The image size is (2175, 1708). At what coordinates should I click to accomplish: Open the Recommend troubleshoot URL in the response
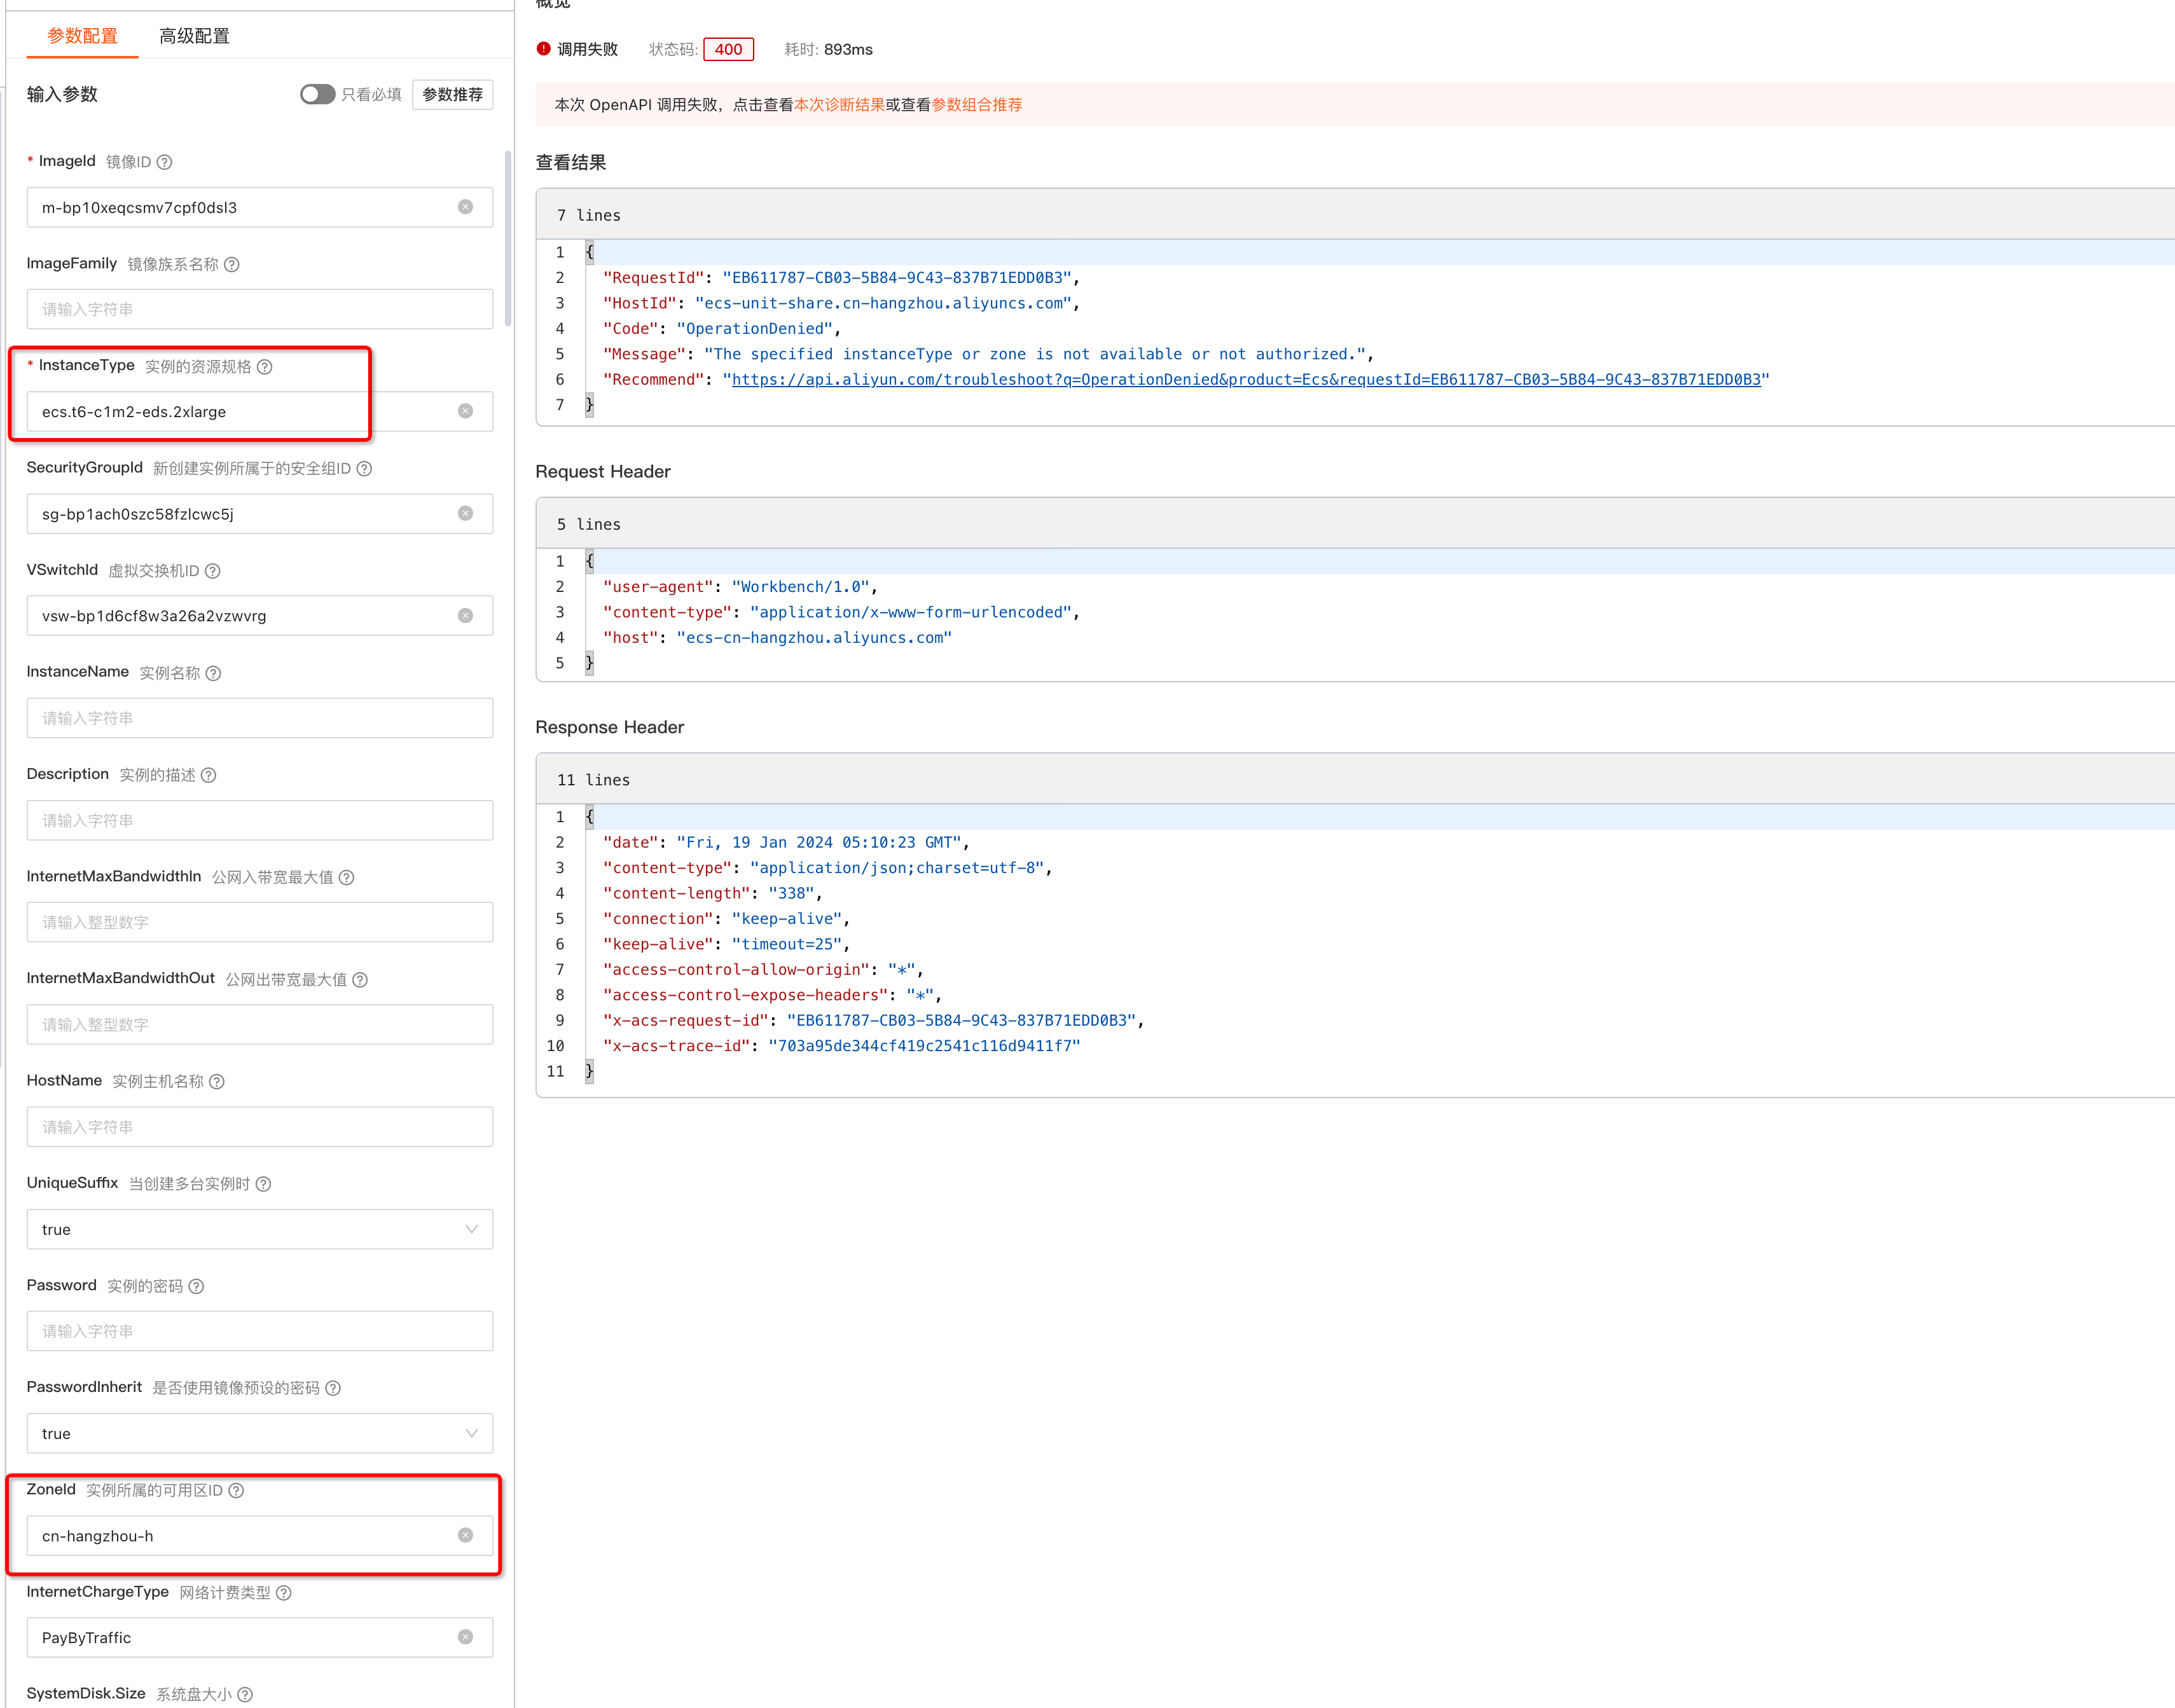point(1245,380)
